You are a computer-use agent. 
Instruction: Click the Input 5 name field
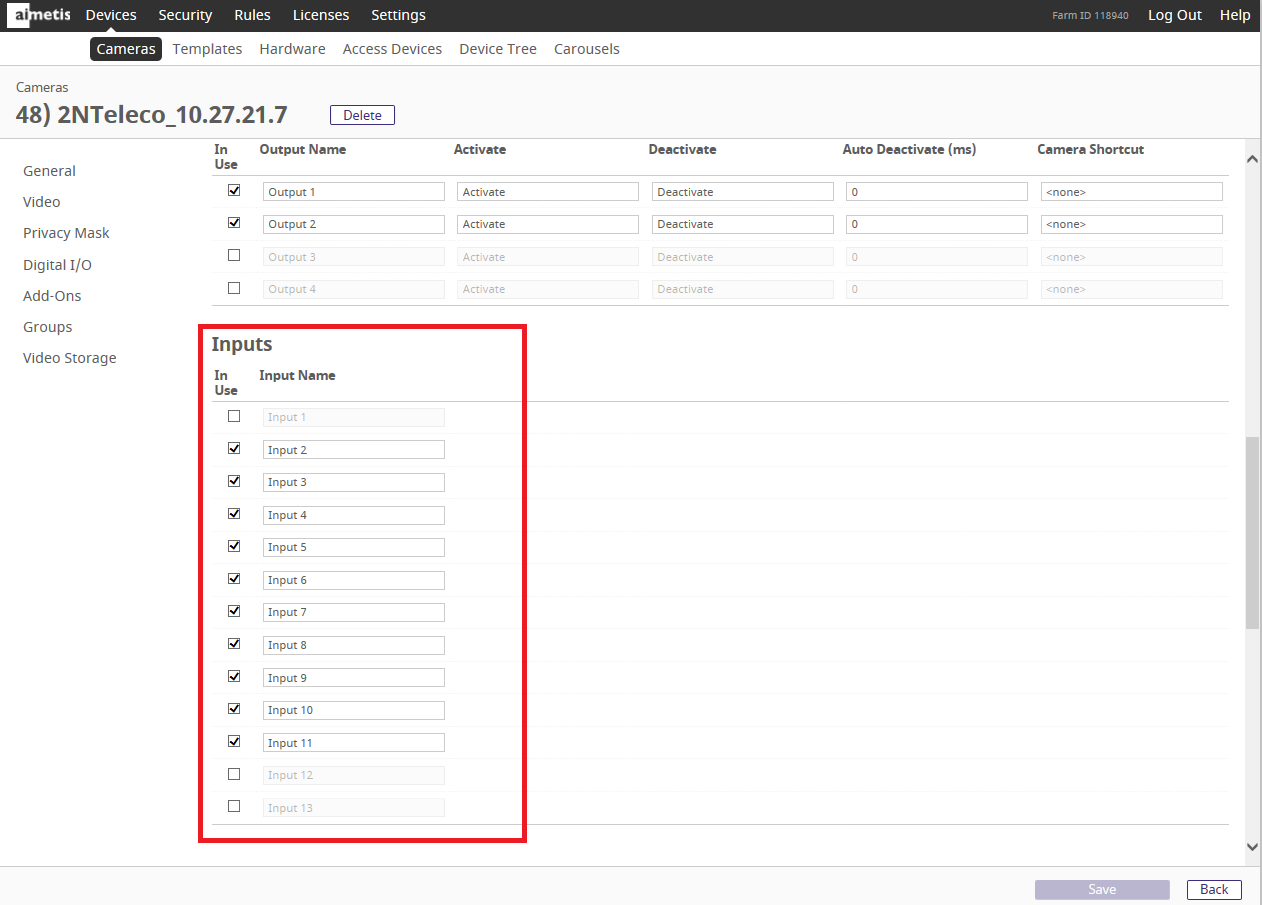pyautogui.click(x=353, y=547)
